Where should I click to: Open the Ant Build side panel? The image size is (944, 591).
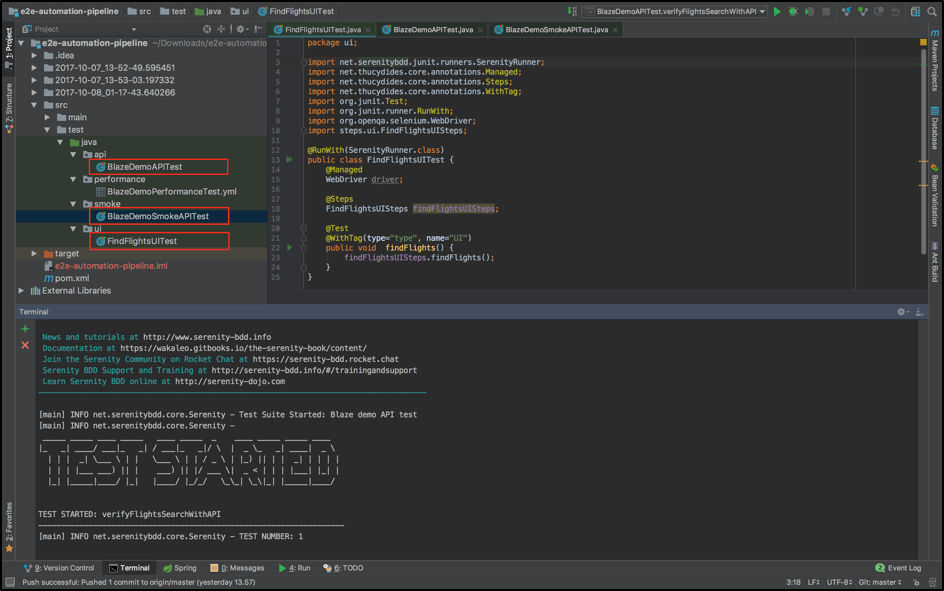[x=934, y=262]
